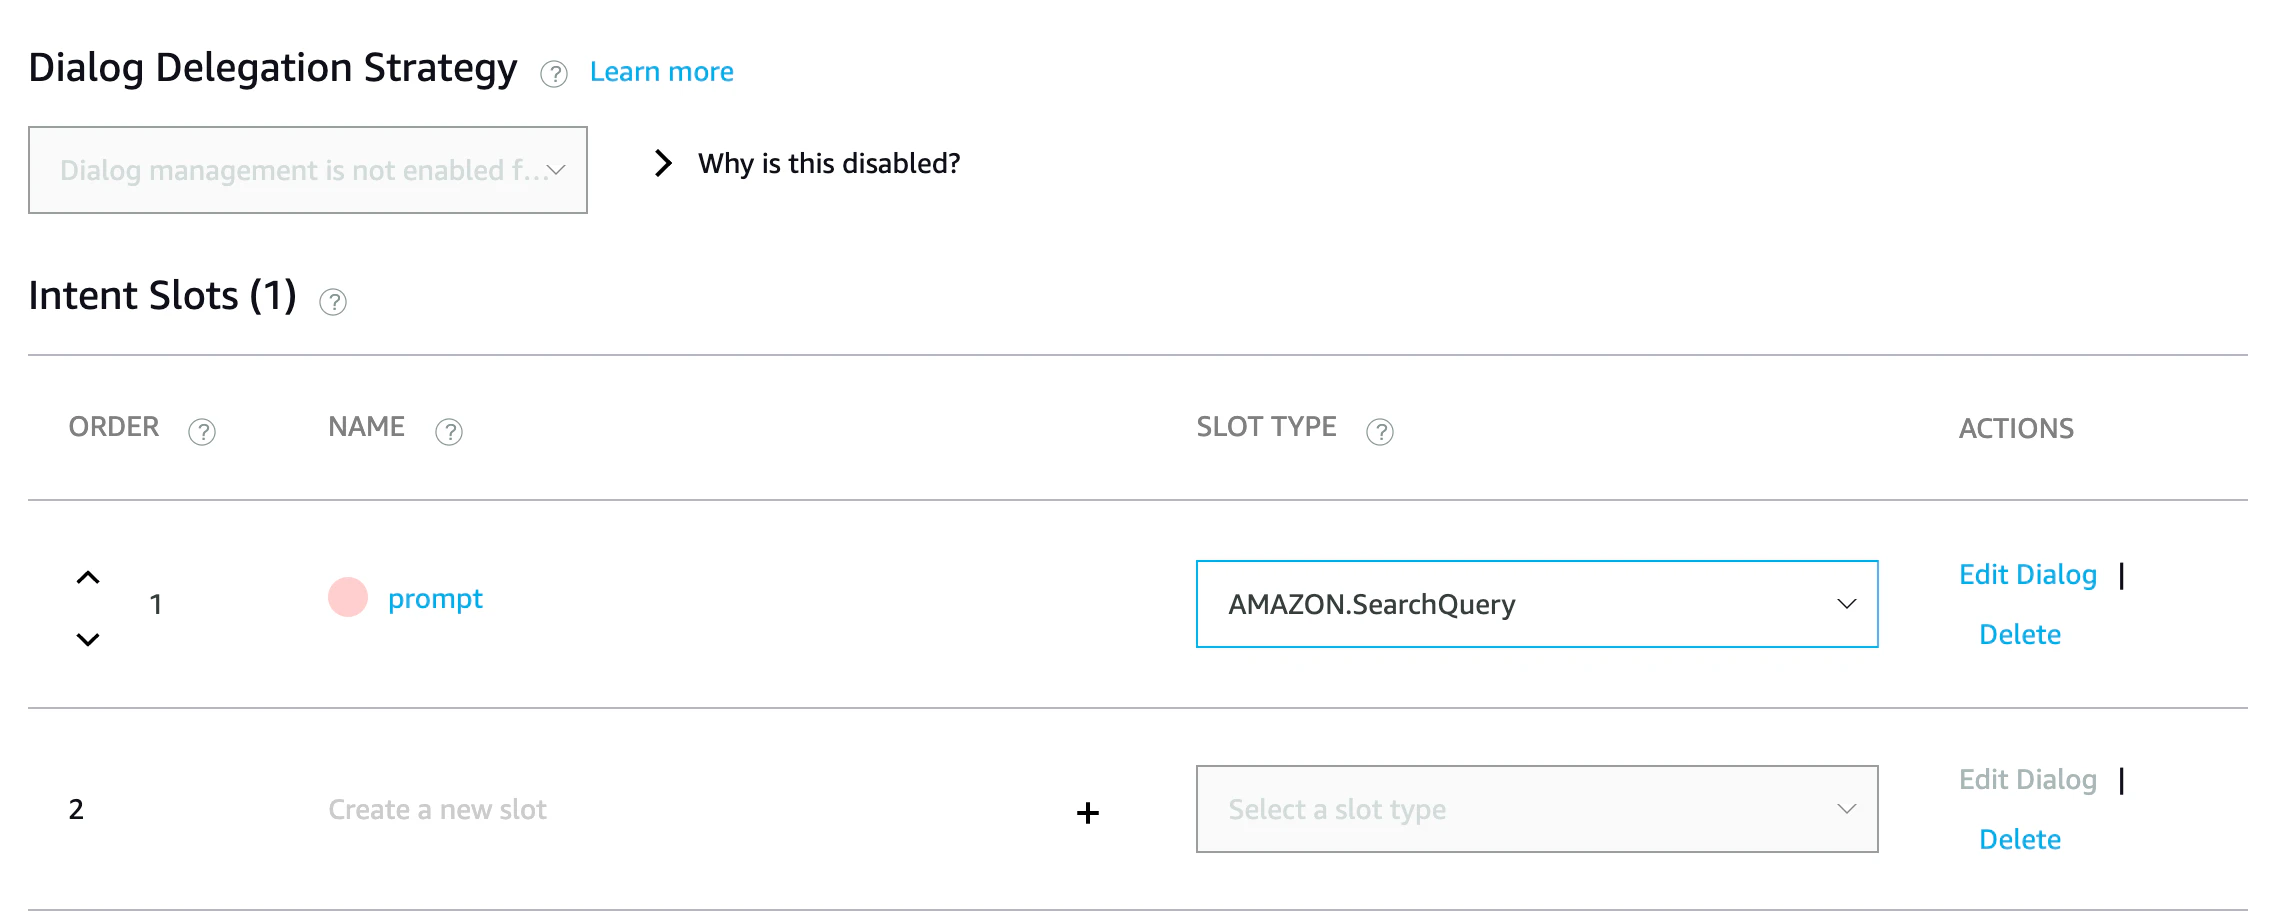Click the pink circle beside prompt
This screenshot has height=916, width=2272.
click(x=348, y=597)
